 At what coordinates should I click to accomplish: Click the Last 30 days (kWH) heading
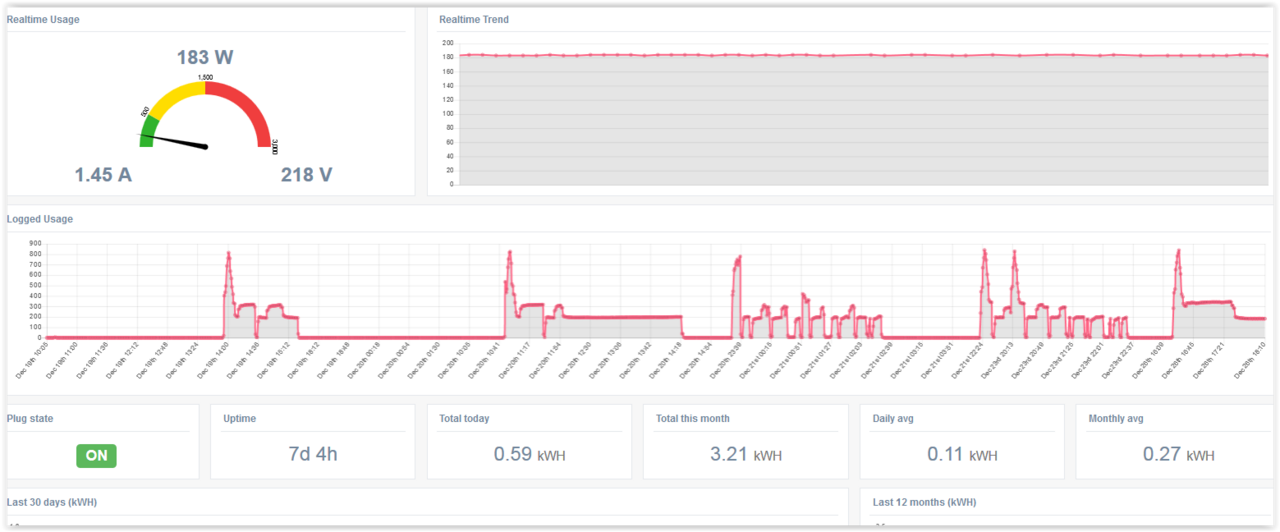52,502
